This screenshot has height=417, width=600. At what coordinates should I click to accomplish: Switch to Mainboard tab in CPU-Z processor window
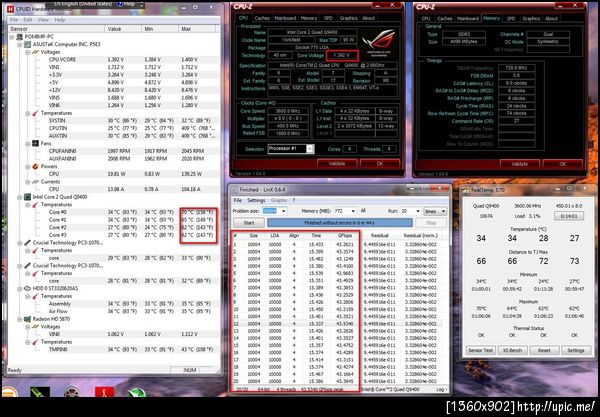tap(285, 18)
